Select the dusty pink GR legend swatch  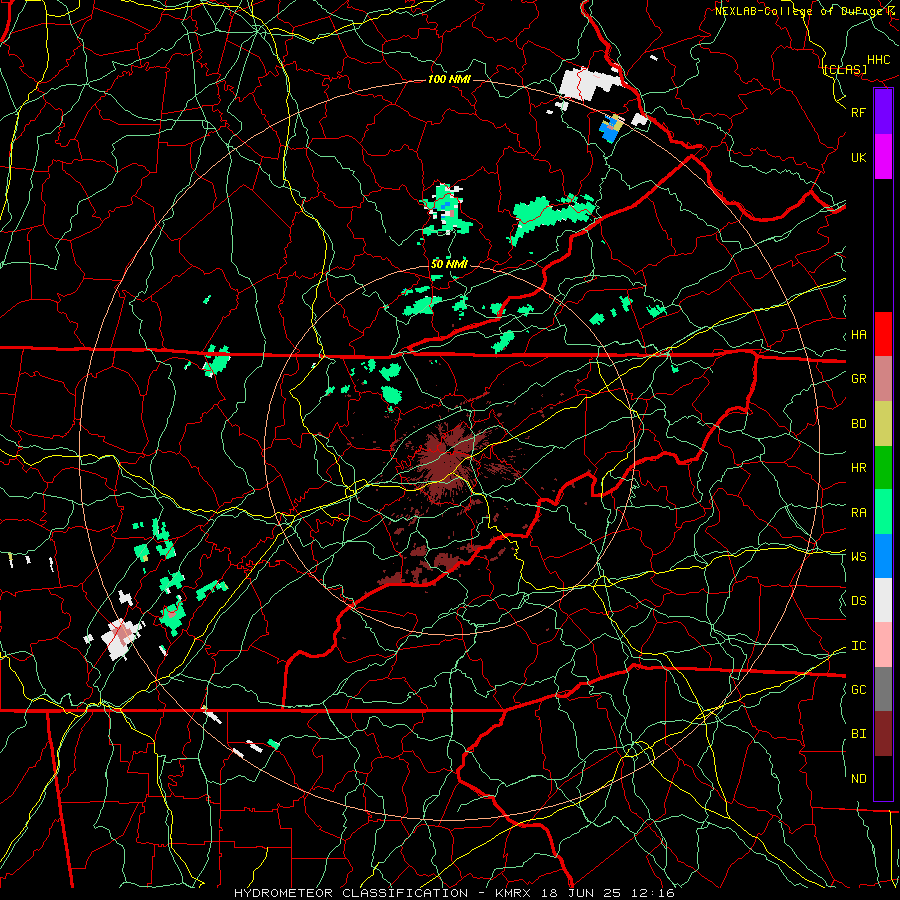883,379
